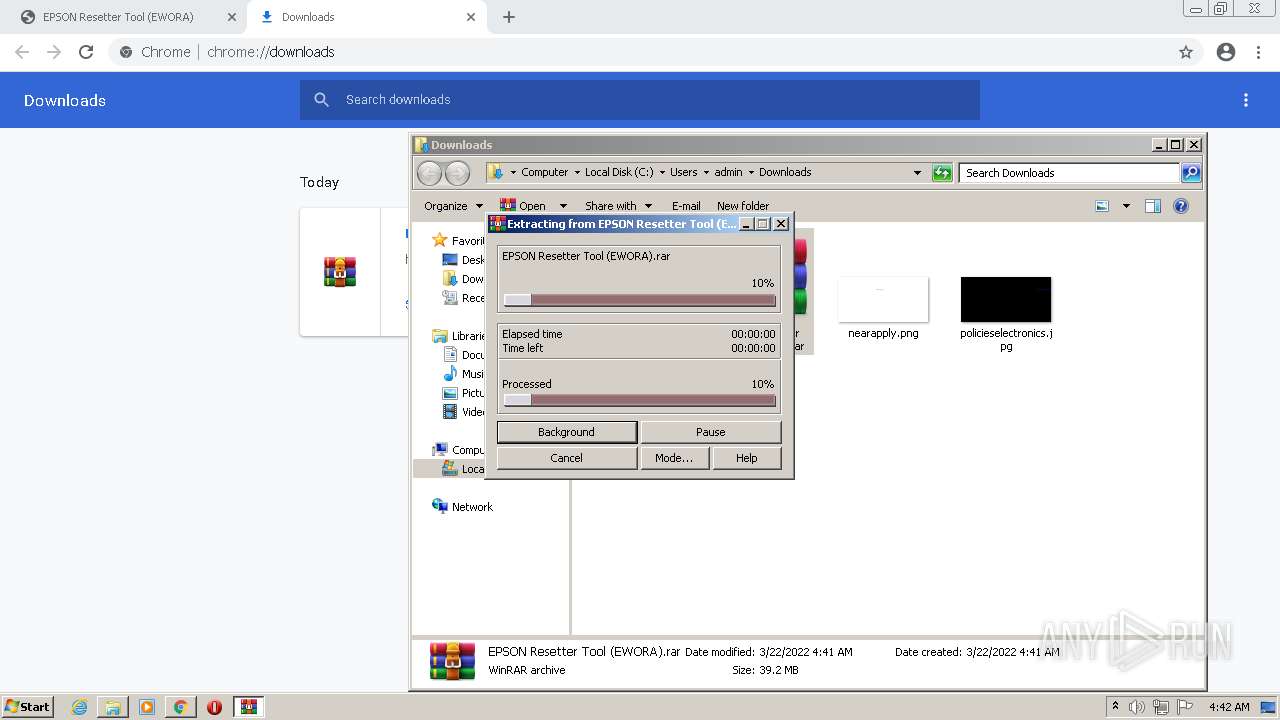Click the RAR file icon on Chrome downloads card
Screen dimensions: 1280x720
(x=340, y=272)
